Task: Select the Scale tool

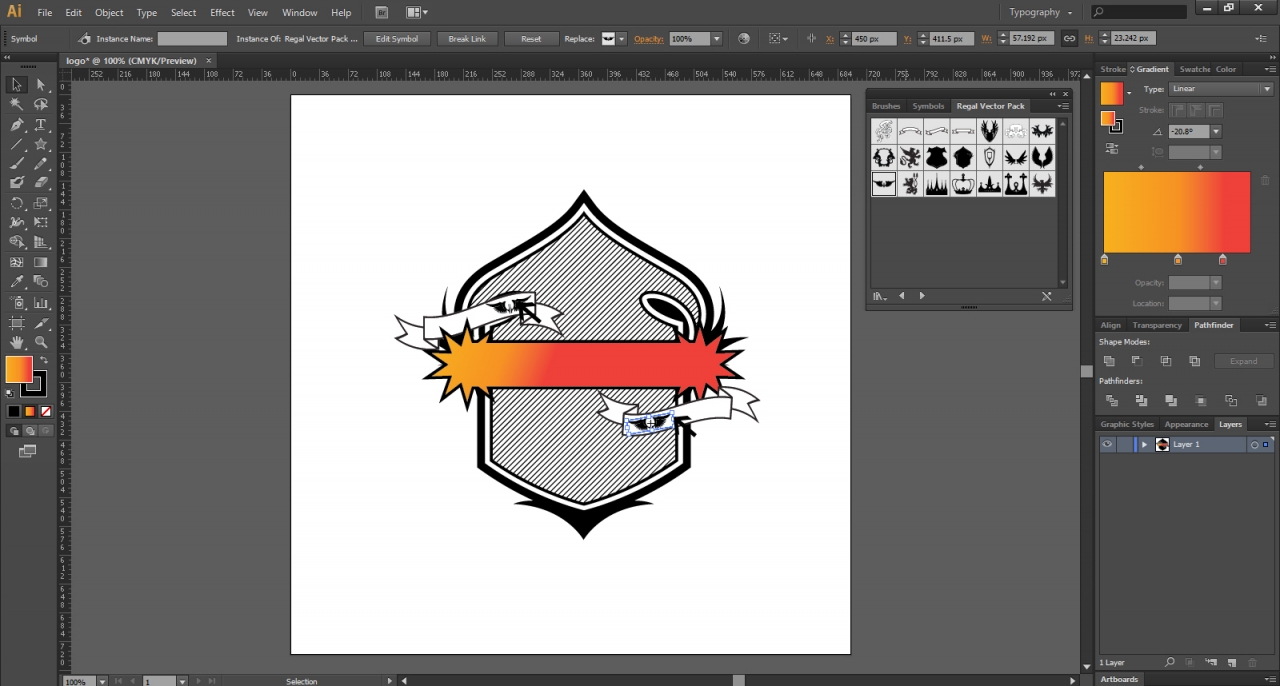Action: tap(41, 203)
